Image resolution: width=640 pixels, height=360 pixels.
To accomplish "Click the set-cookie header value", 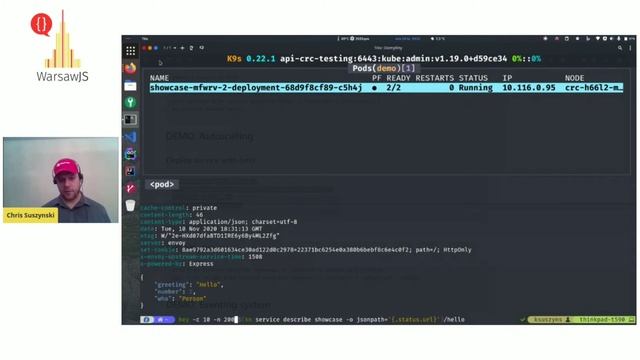I will tap(327, 250).
